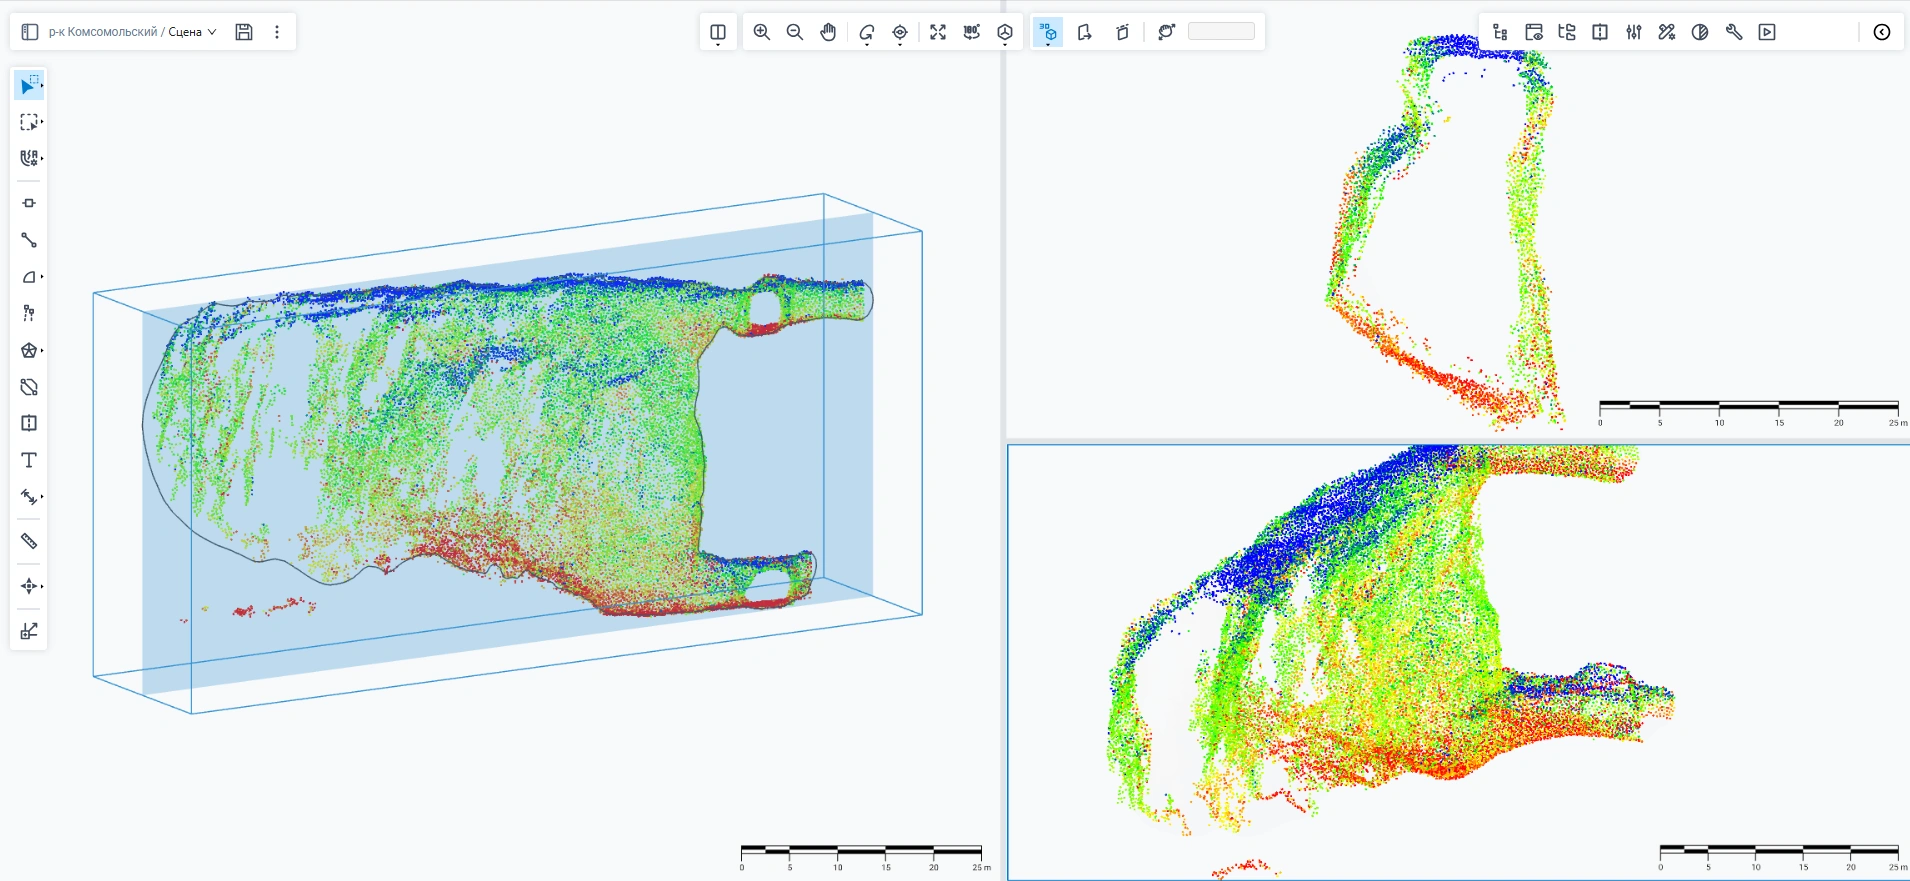The height and width of the screenshot is (881, 1910).
Task: Select the scale transform tool at toolbar bottom
Action: pos(29,631)
